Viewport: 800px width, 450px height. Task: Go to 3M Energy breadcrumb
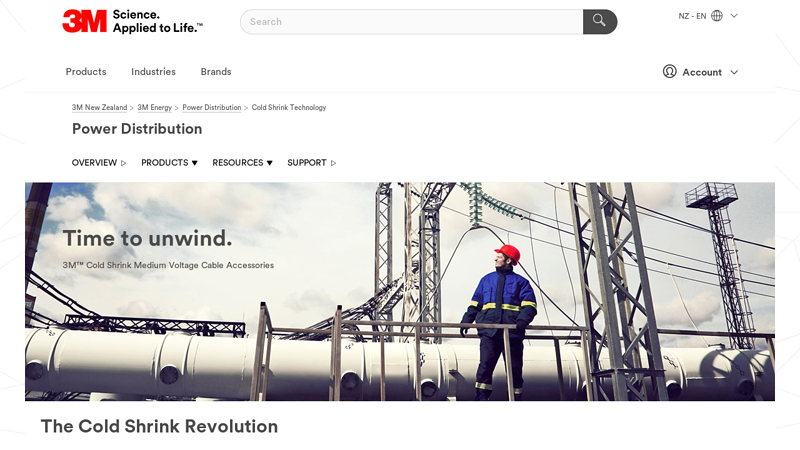coord(154,107)
